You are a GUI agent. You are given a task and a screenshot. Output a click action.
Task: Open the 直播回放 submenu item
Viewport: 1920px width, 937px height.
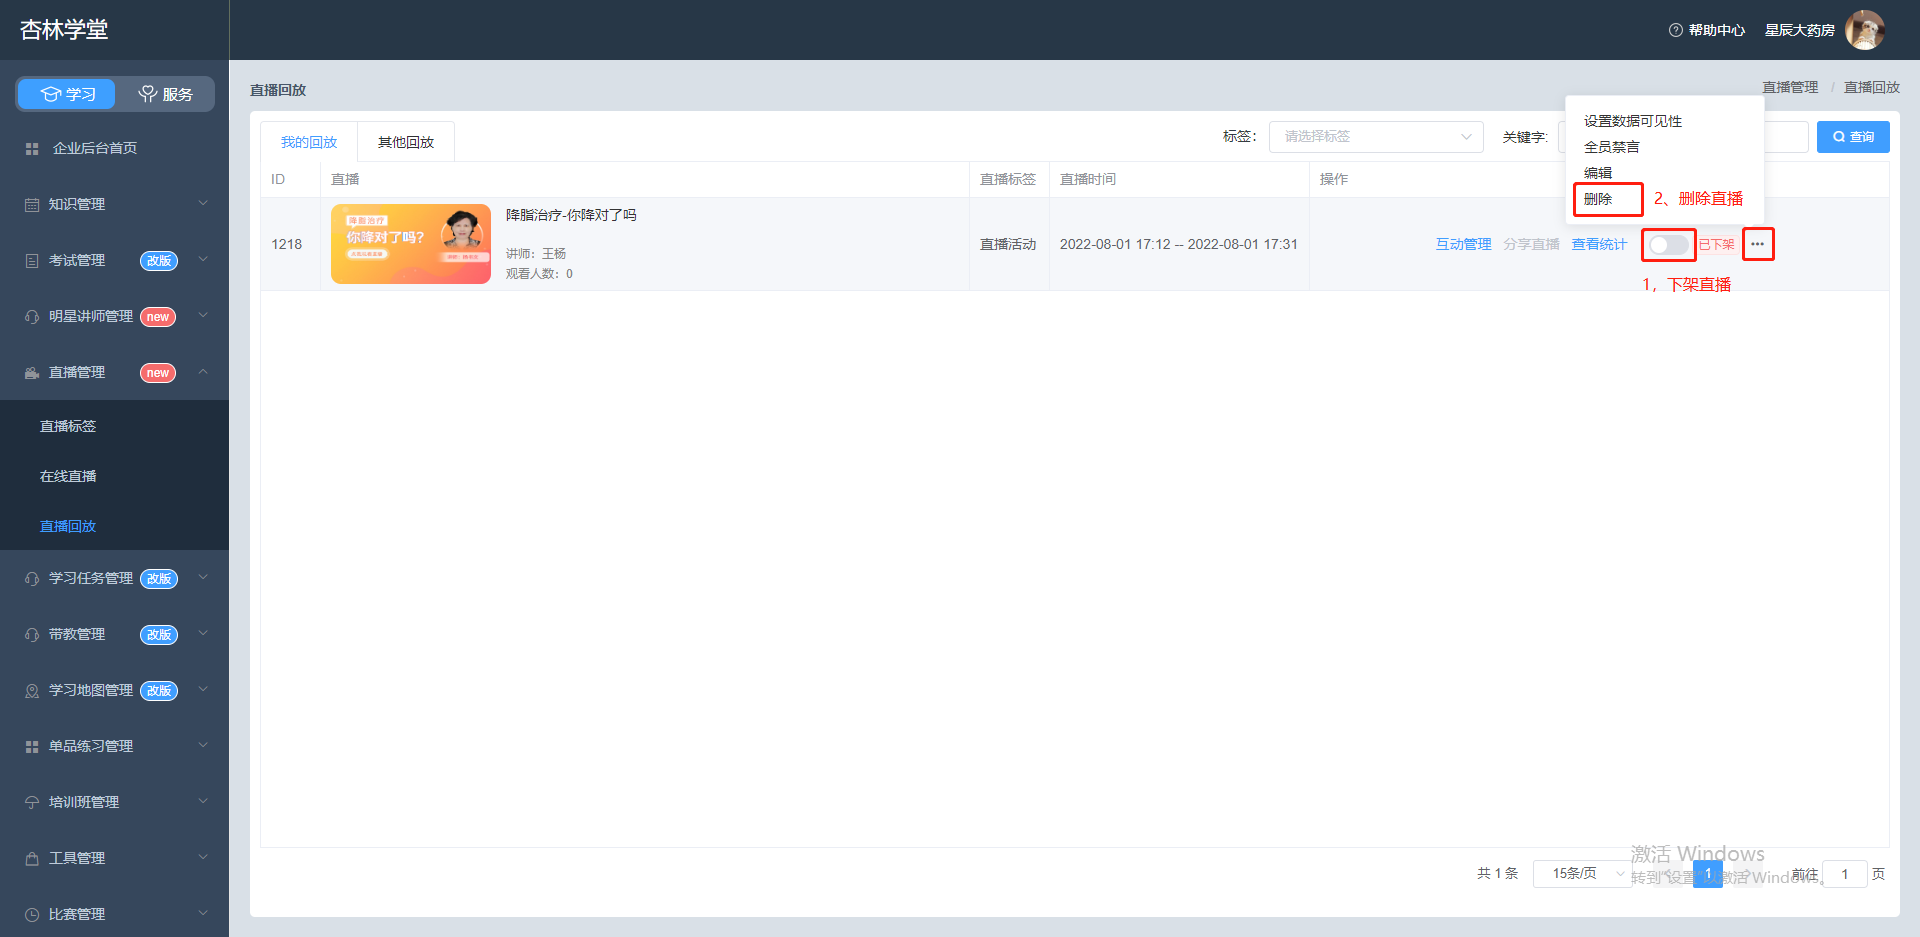[68, 526]
